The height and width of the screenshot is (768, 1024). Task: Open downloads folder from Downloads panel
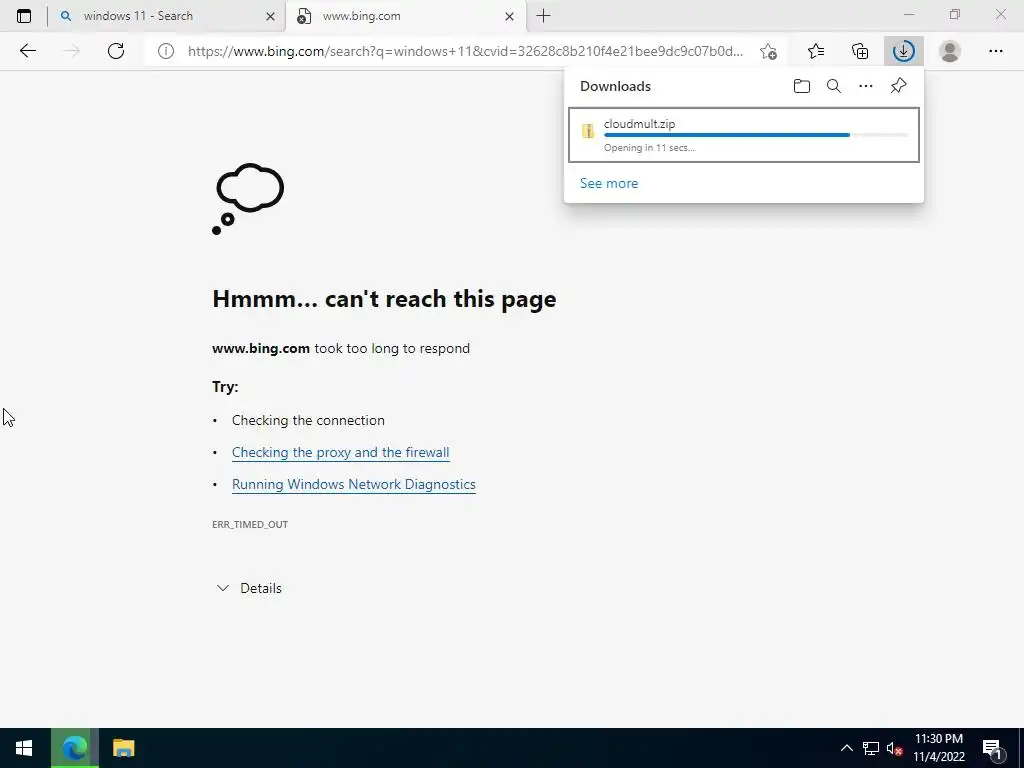point(802,86)
